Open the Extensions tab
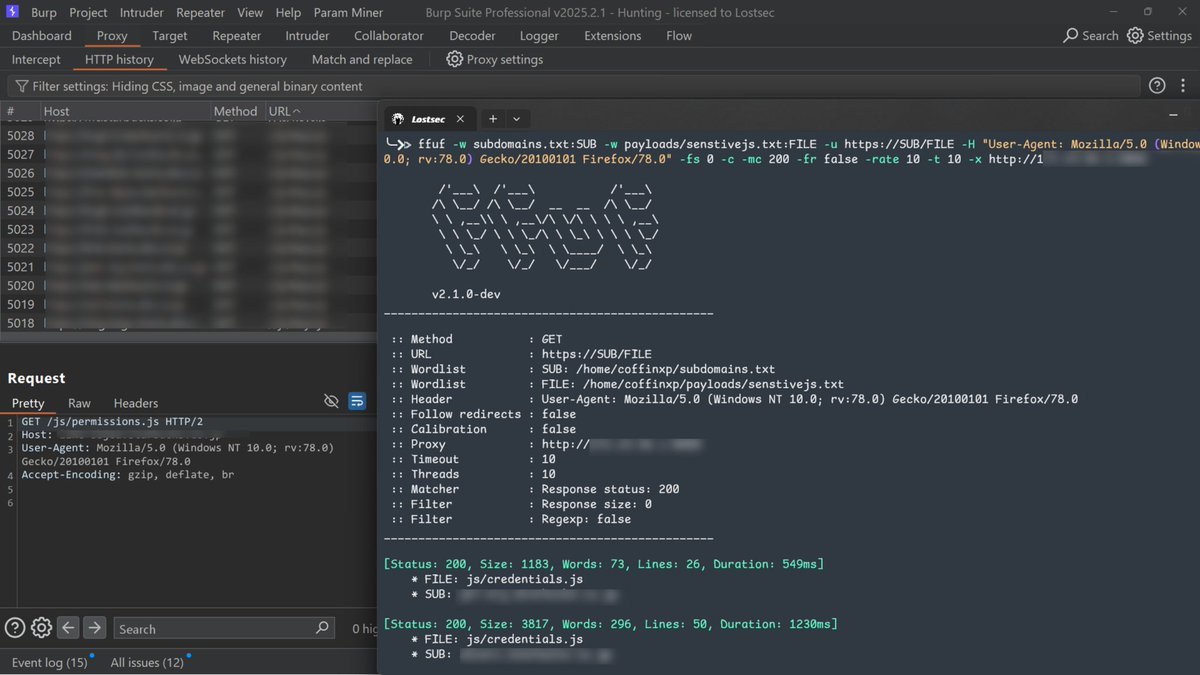The width and height of the screenshot is (1200, 675). (x=613, y=35)
